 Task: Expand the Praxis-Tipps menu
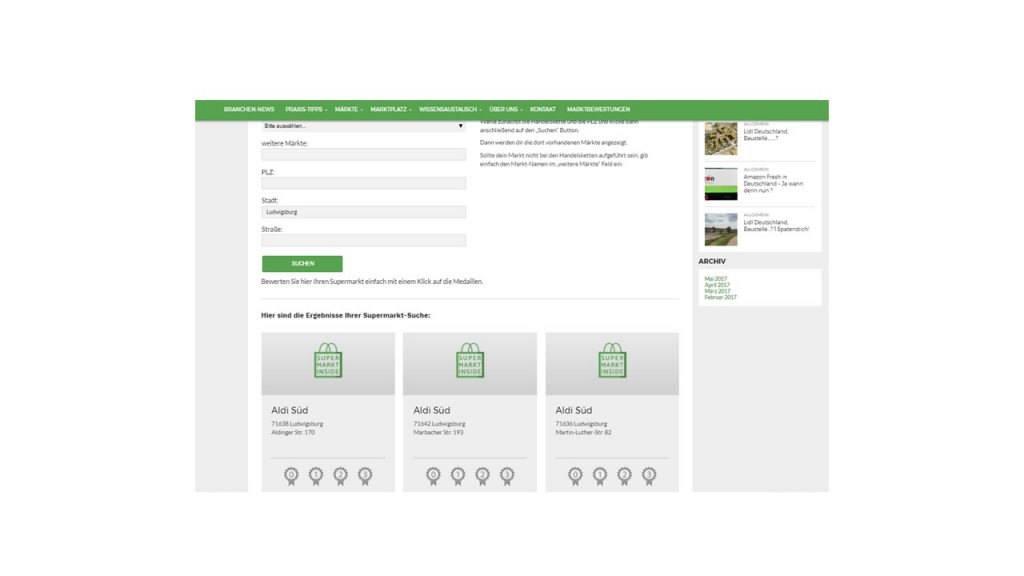pyautogui.click(x=305, y=109)
